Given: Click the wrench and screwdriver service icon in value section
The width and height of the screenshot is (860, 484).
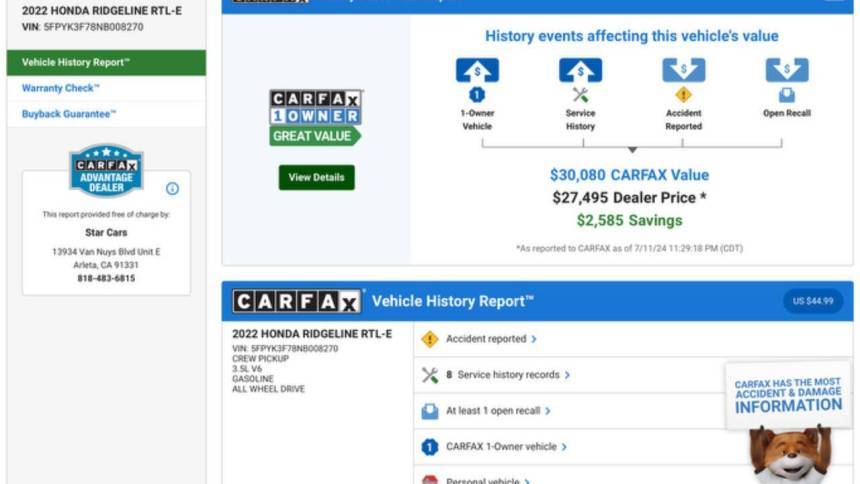Looking at the screenshot, I should point(580,95).
